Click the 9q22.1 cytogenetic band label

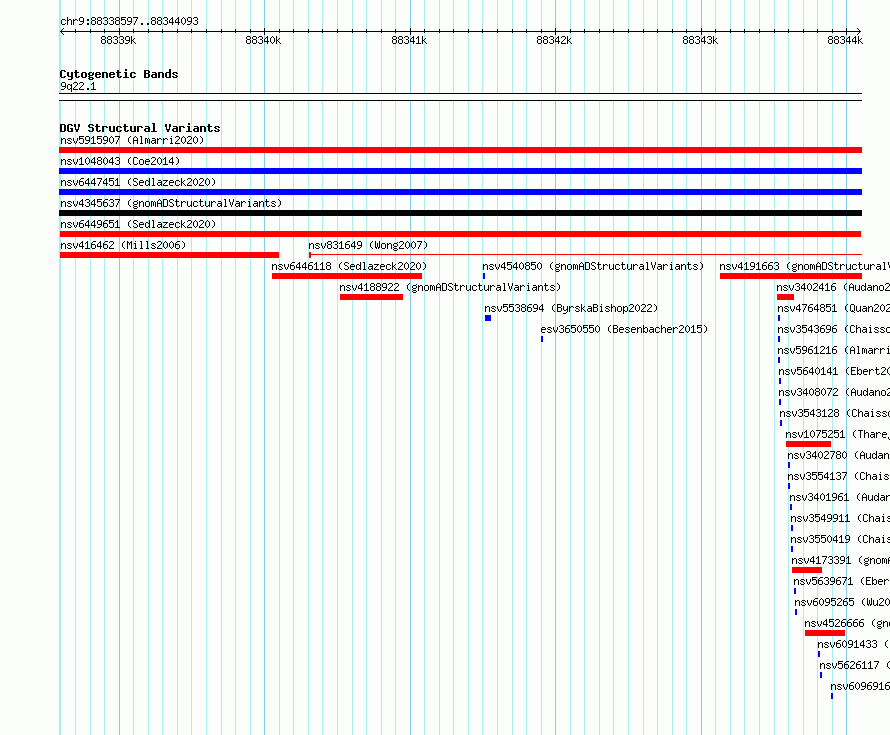(78, 86)
